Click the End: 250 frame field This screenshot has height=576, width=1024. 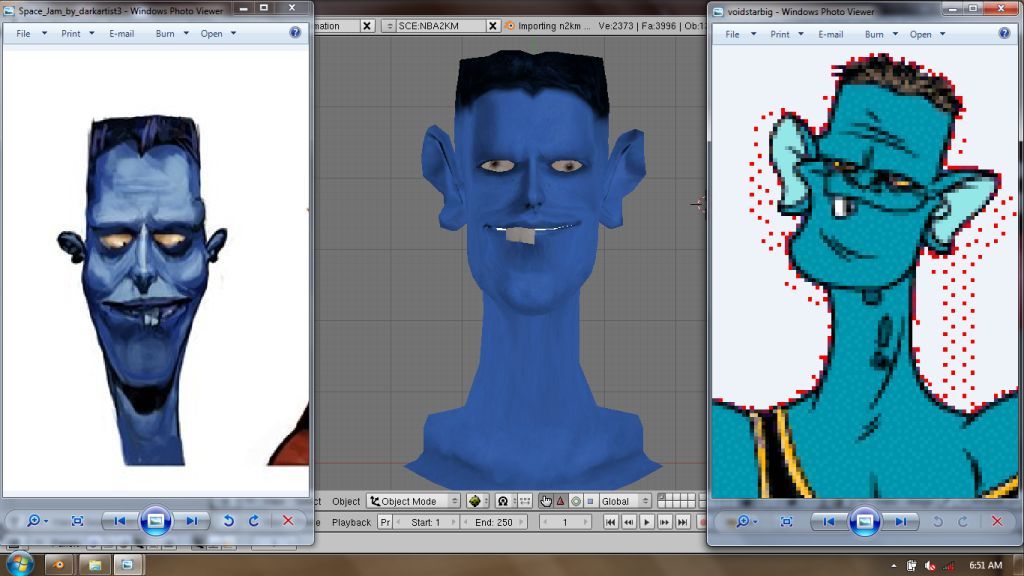(x=494, y=522)
